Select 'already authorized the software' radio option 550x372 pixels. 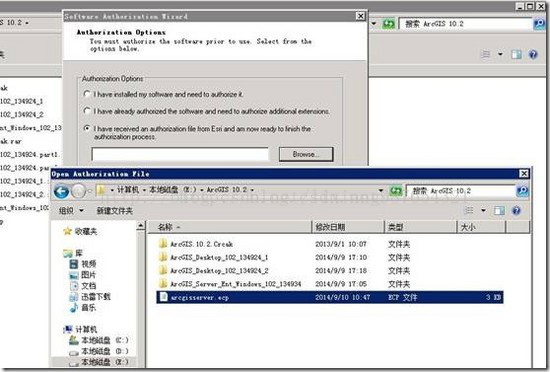pyautogui.click(x=87, y=111)
